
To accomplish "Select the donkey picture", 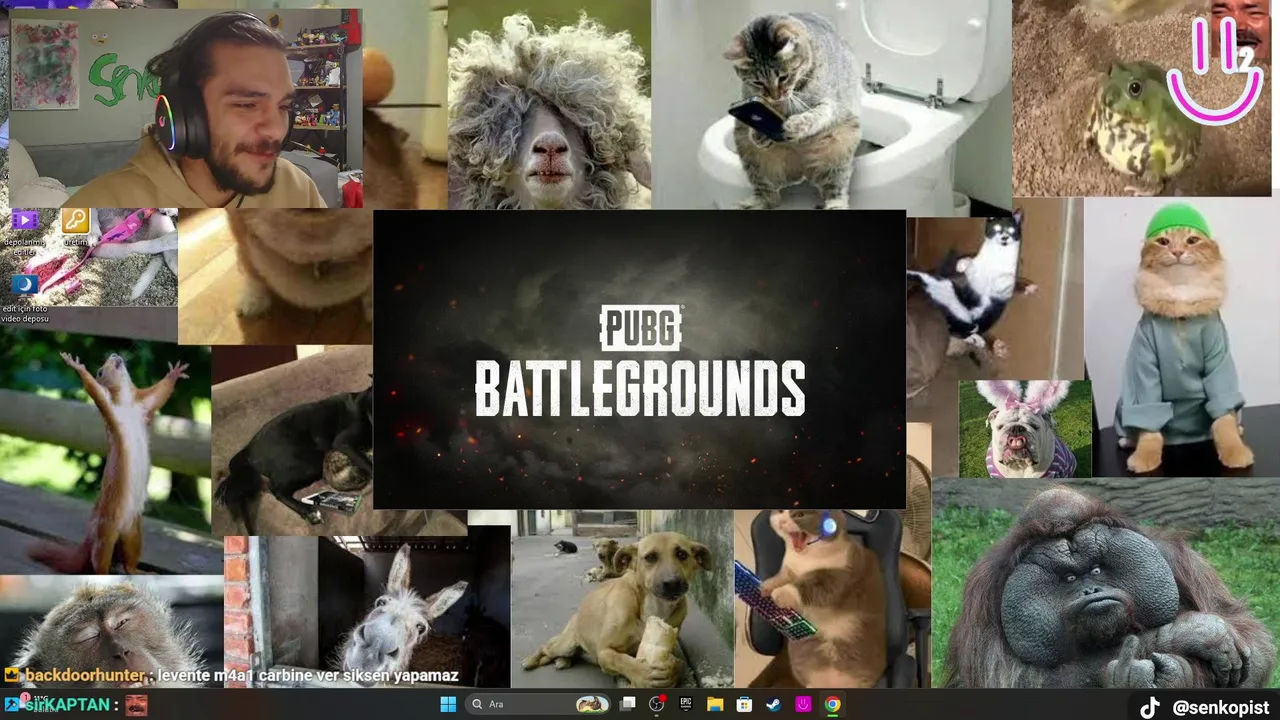I will (367, 612).
